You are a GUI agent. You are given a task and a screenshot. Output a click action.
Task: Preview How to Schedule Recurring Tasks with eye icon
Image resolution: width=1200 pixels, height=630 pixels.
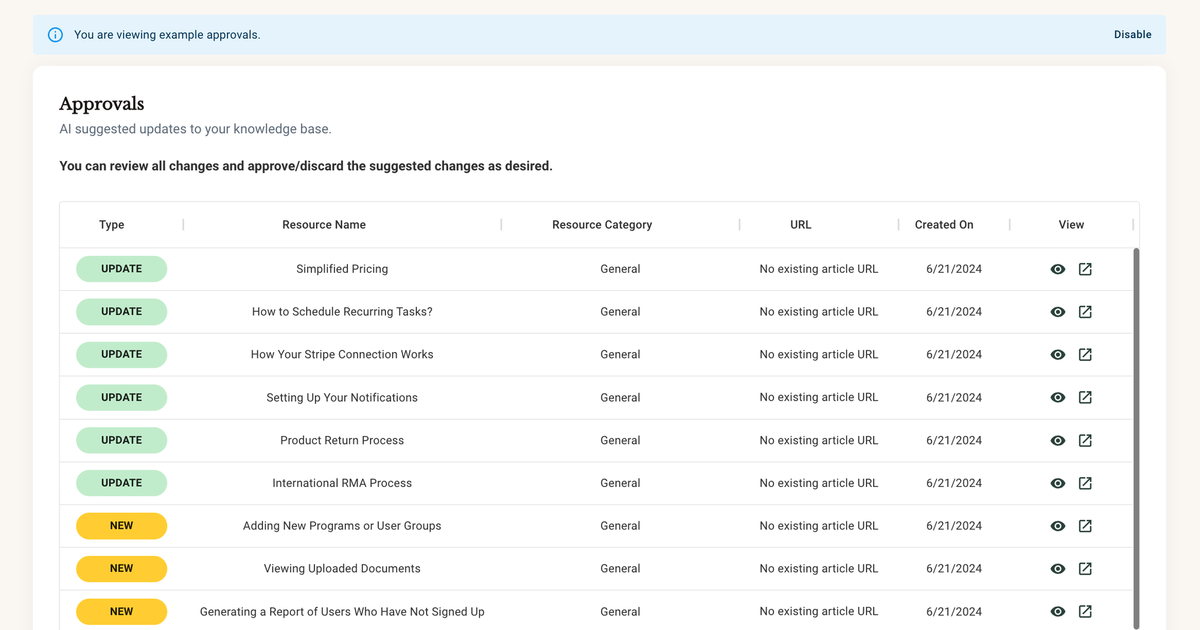pos(1057,312)
